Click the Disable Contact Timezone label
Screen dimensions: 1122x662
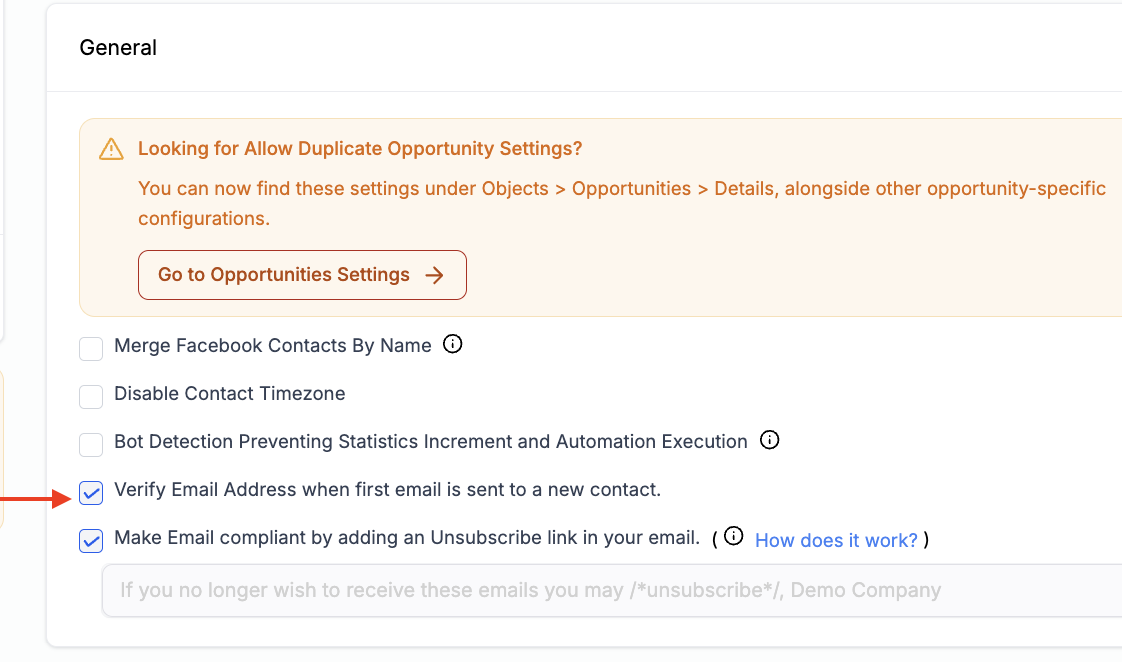[229, 393]
